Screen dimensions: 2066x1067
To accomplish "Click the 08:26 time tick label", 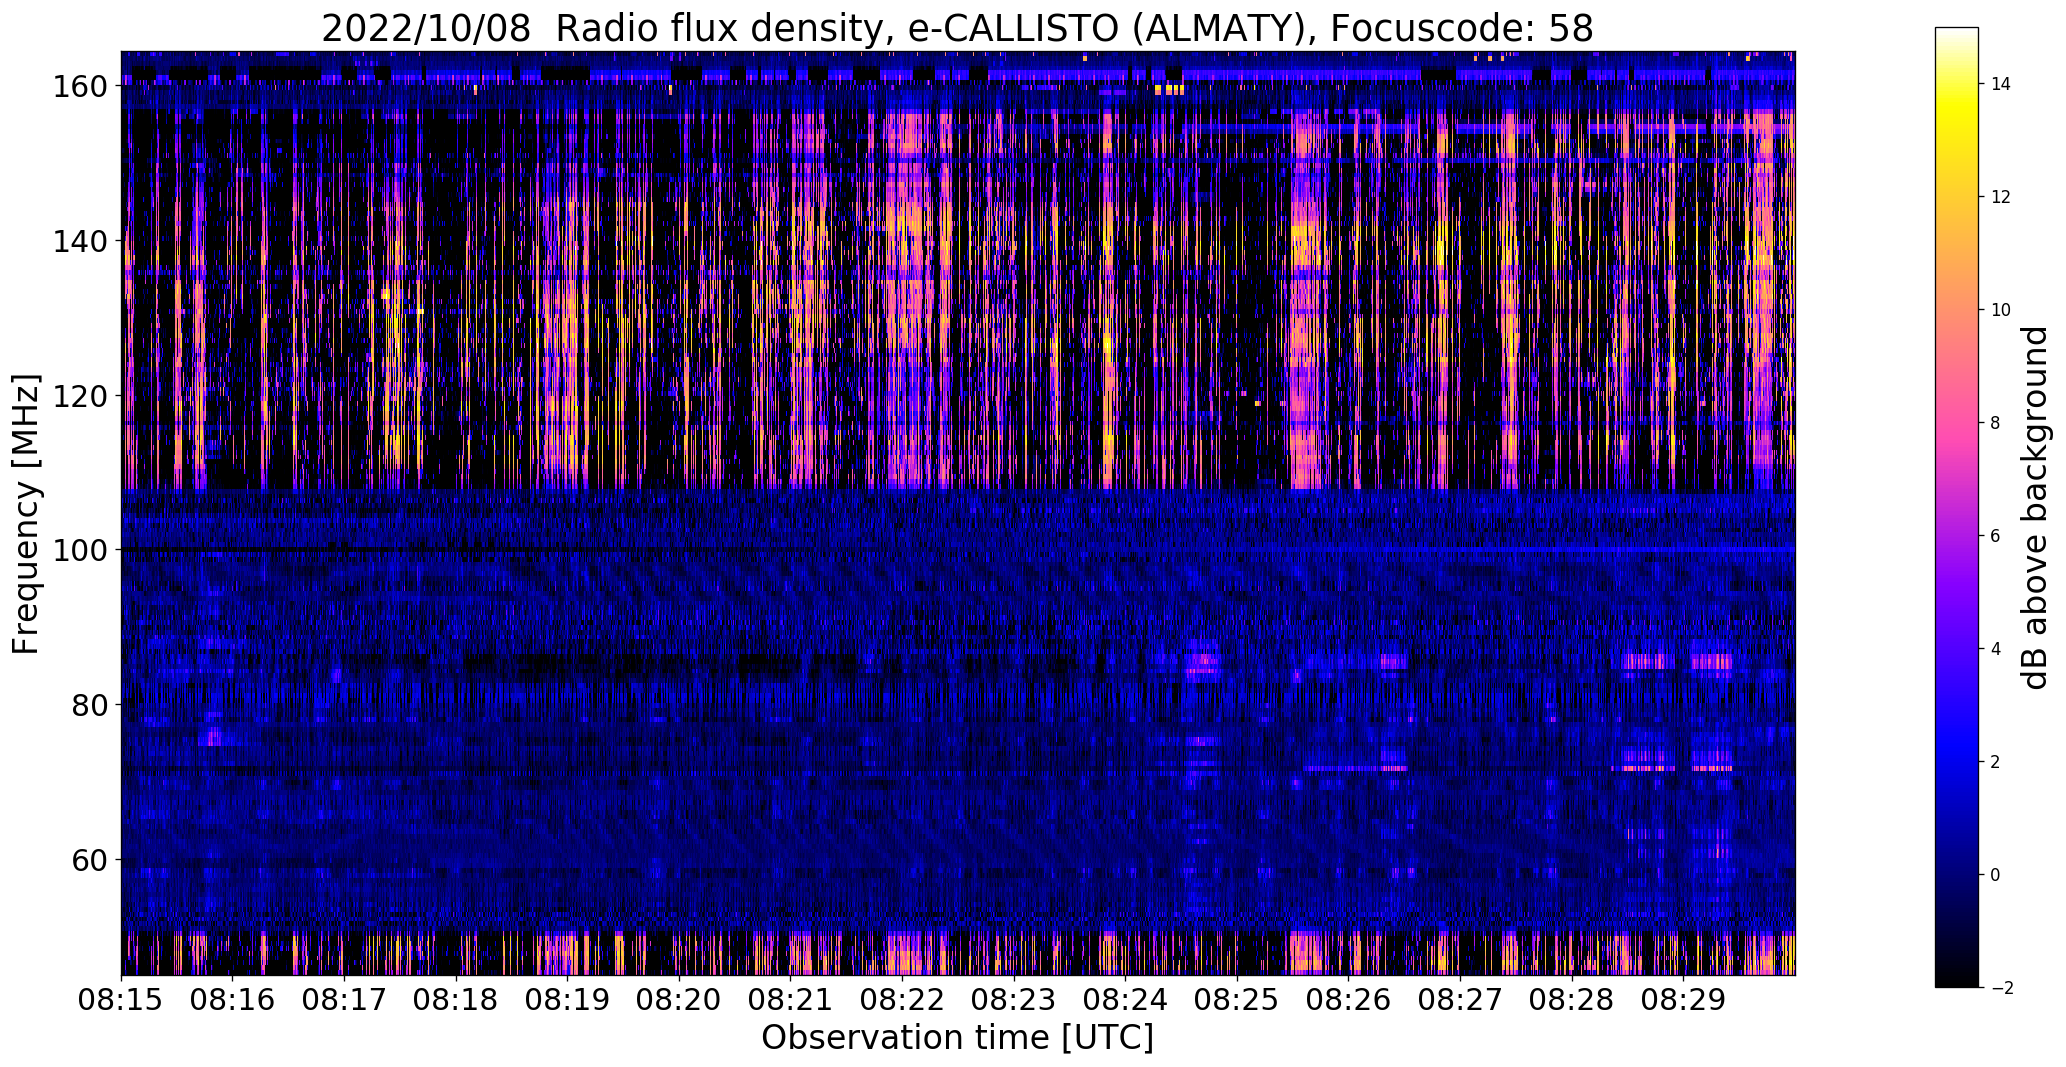I will click(x=1348, y=1000).
